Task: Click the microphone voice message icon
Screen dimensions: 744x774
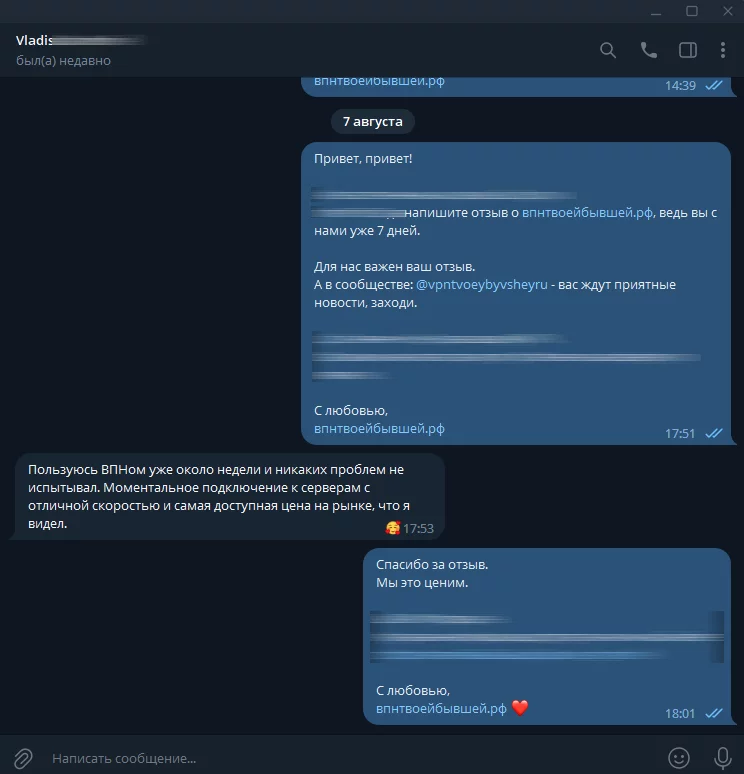Action: point(723,758)
